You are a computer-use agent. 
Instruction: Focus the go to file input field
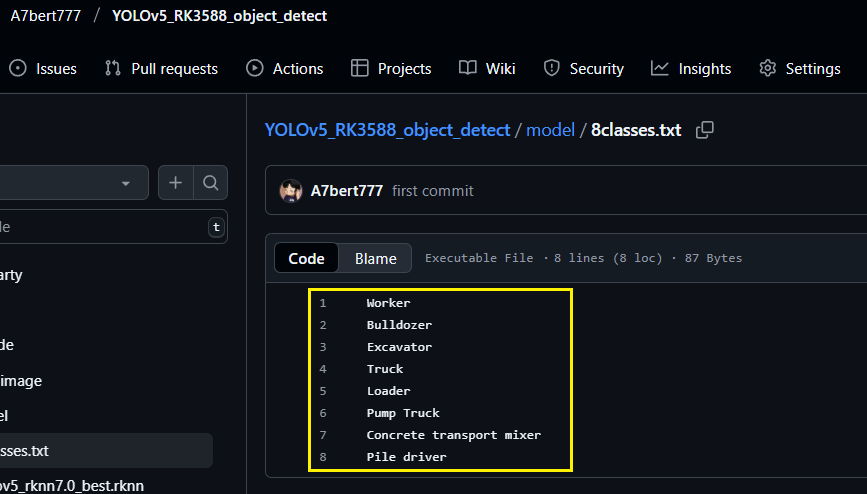tap(113, 227)
